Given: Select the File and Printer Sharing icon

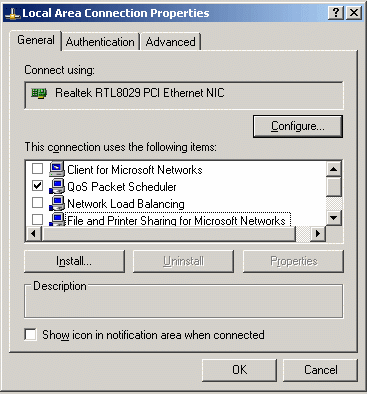Looking at the screenshot, I should (x=57, y=219).
